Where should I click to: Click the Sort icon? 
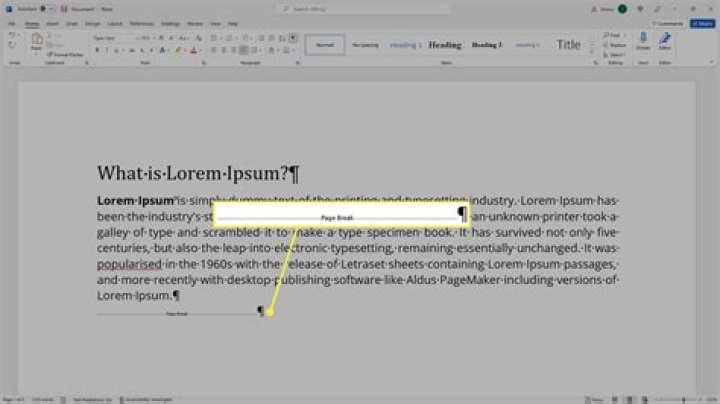[x=282, y=38]
